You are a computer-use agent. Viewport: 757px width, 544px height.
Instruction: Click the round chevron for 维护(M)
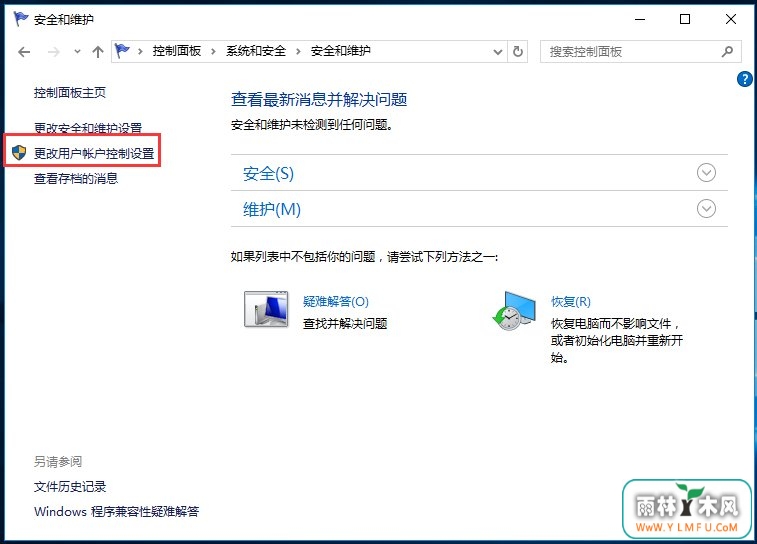(706, 209)
